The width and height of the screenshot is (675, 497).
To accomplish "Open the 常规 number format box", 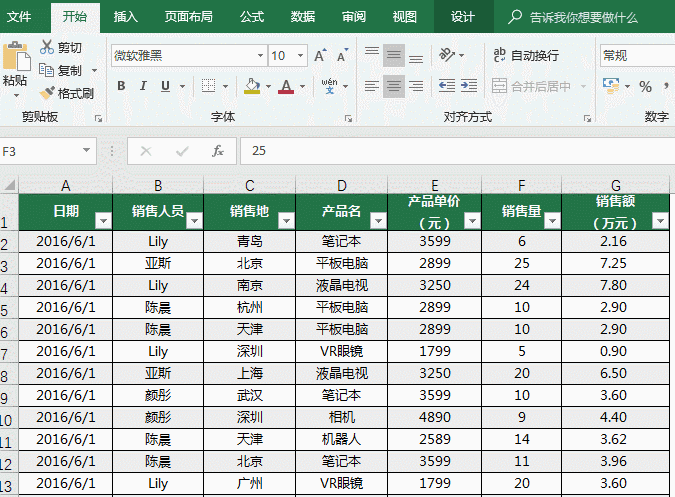I will (x=638, y=56).
